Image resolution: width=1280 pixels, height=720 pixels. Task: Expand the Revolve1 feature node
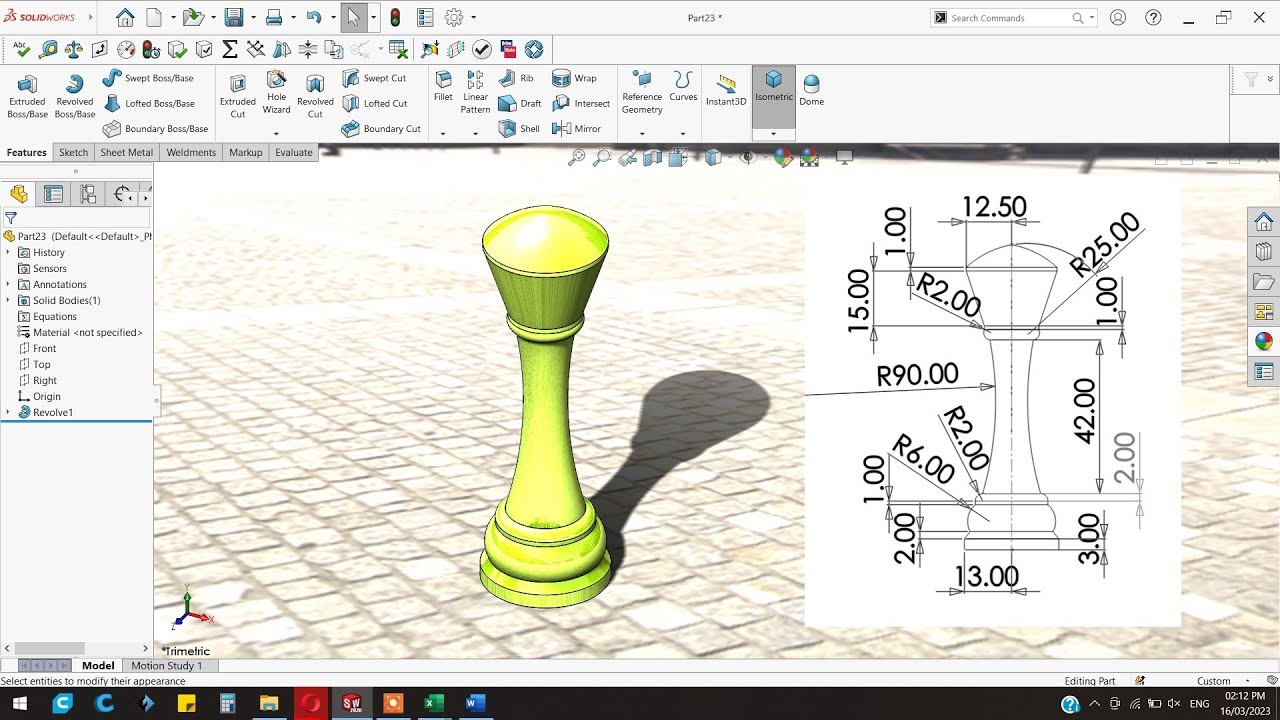click(8, 412)
